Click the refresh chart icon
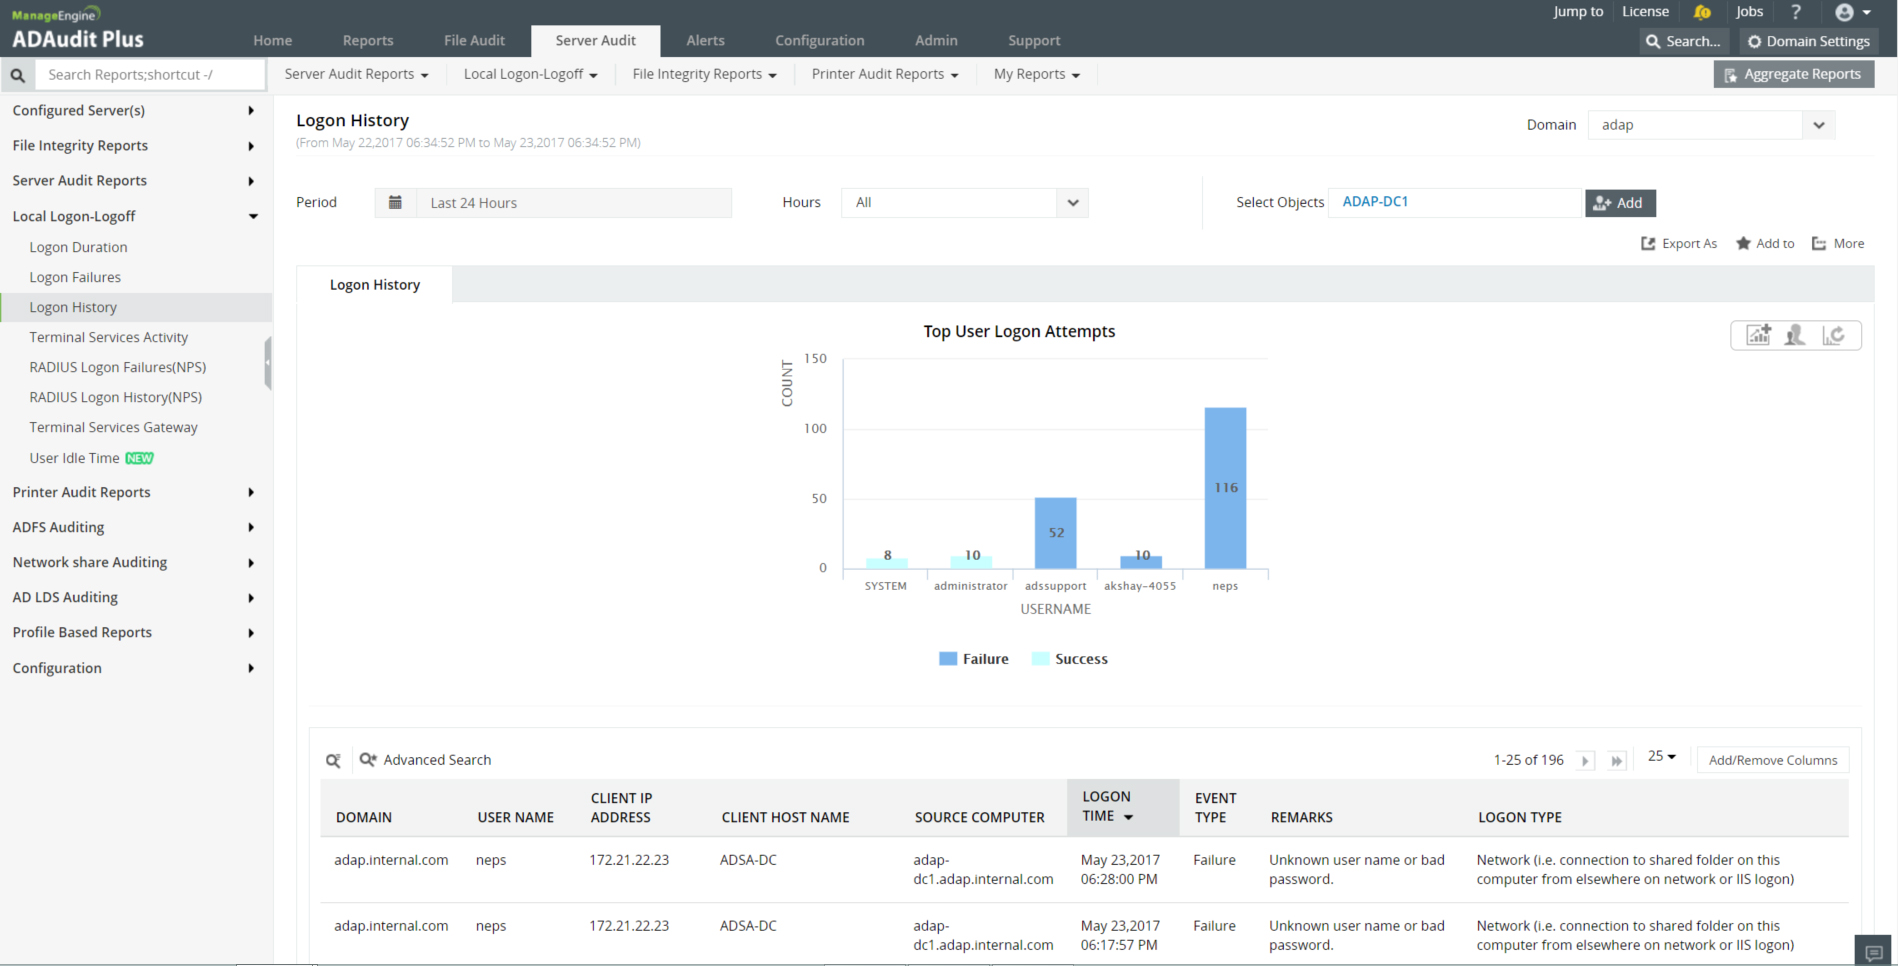 coord(1833,335)
